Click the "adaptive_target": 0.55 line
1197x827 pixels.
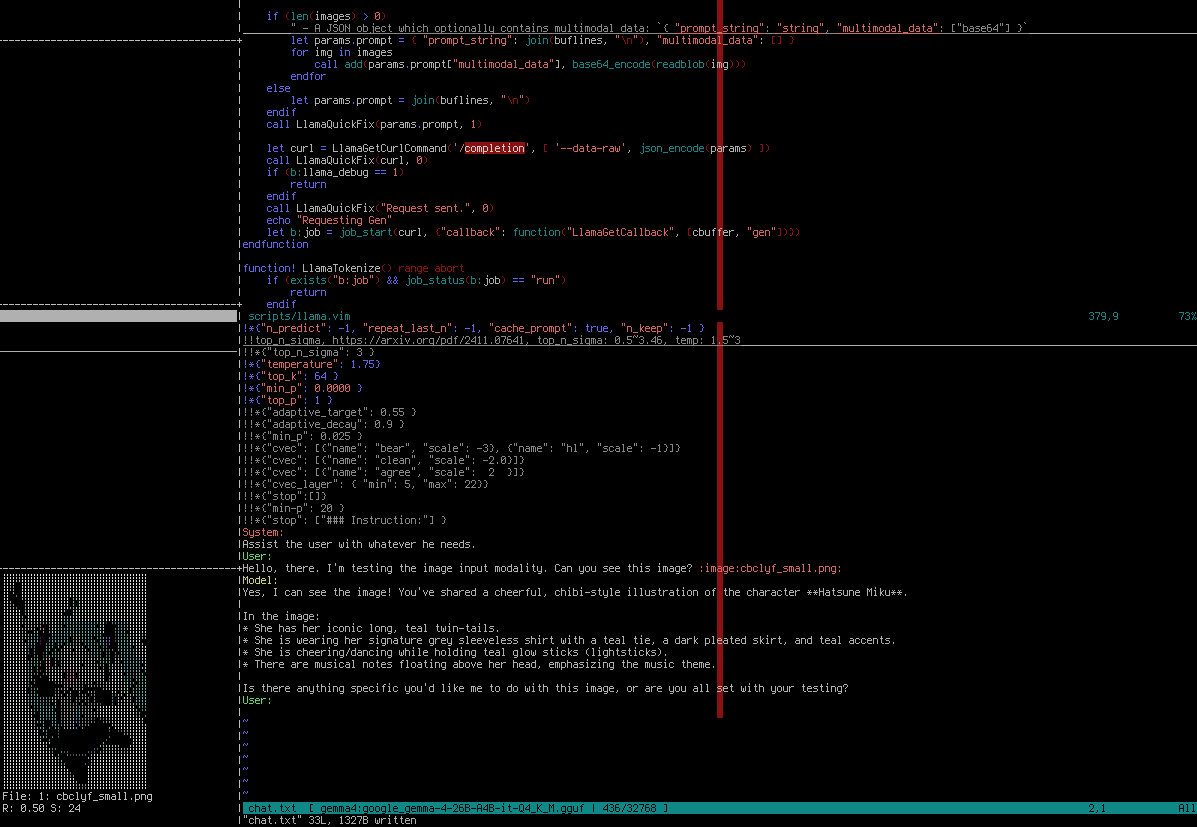pos(327,412)
